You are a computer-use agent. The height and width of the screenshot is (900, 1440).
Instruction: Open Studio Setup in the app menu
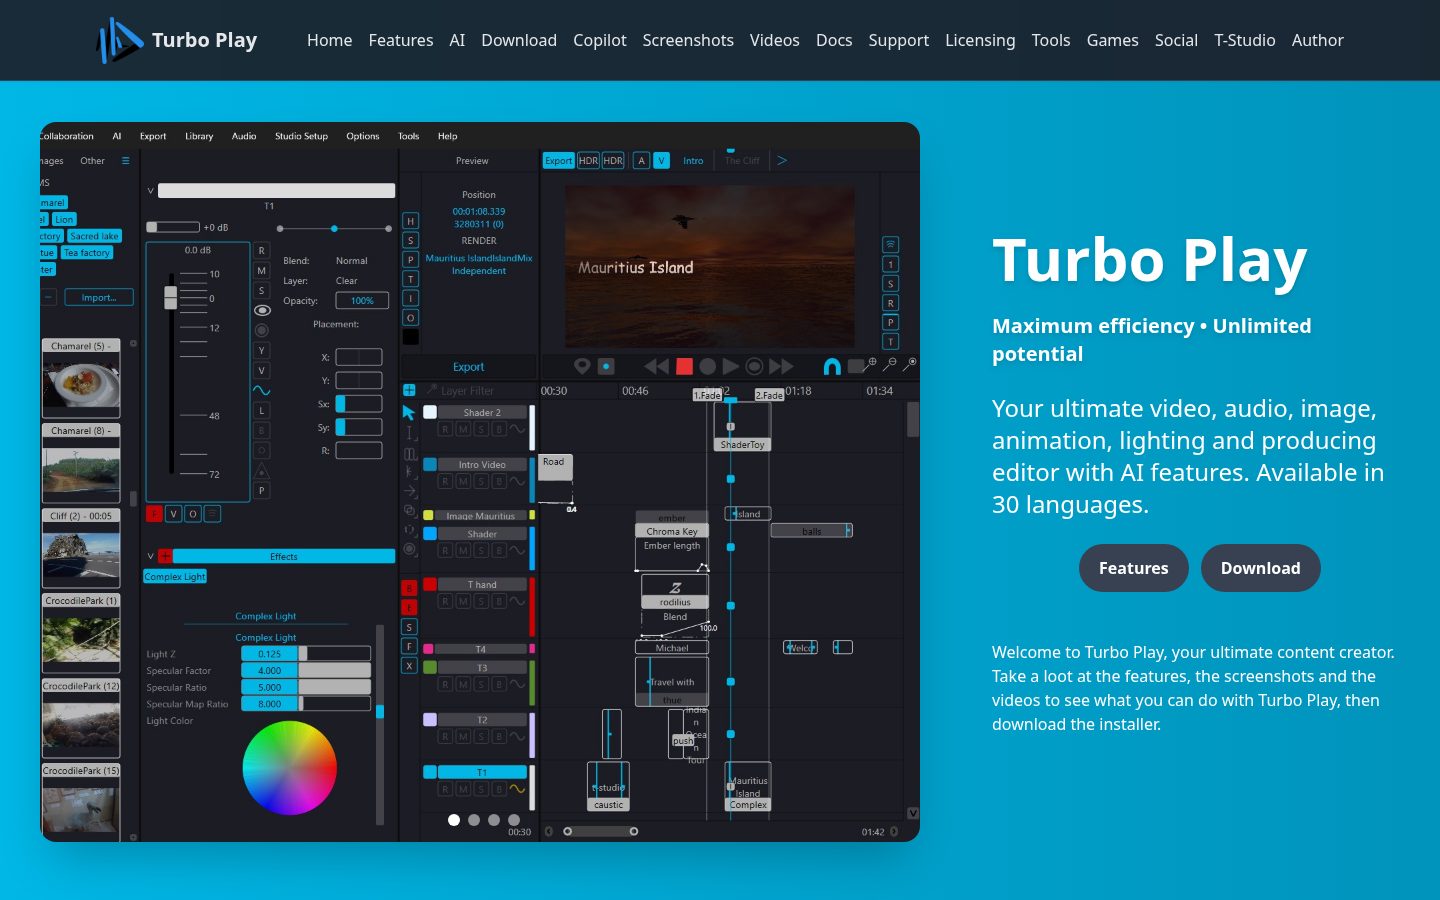pos(301,136)
